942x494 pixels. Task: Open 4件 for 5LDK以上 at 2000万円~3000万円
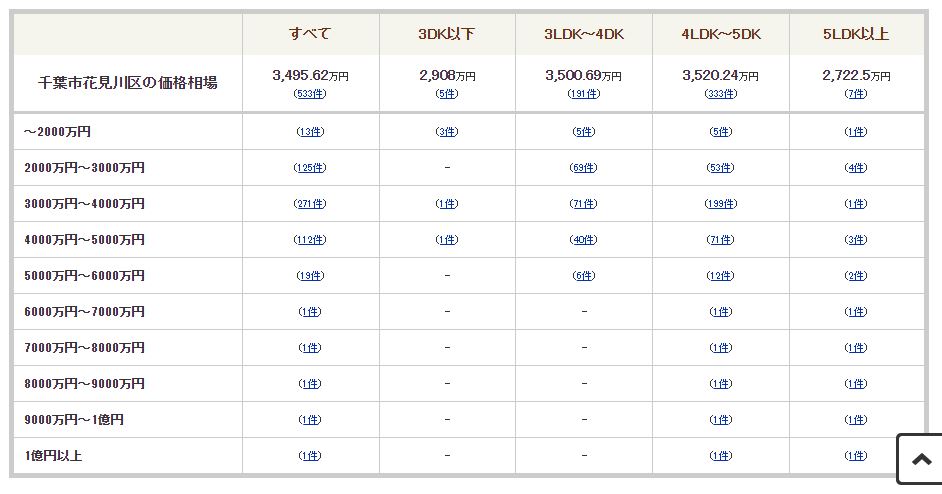tap(856, 168)
